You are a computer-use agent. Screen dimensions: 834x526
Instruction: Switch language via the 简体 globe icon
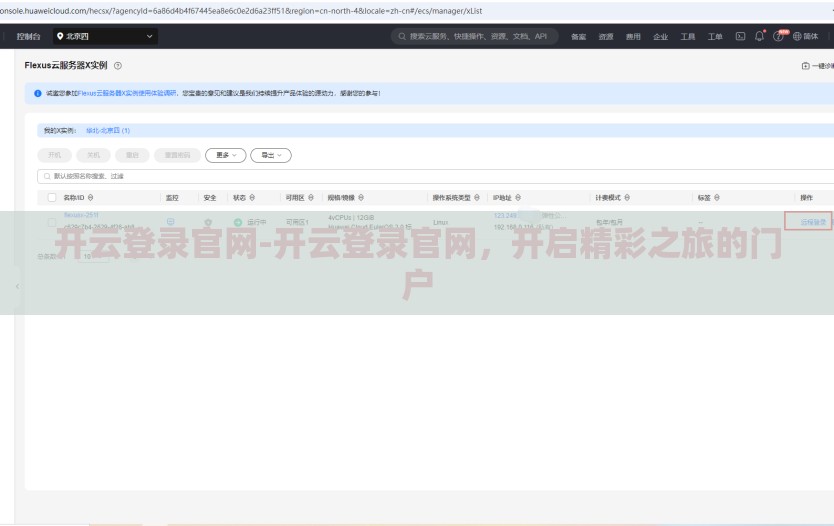pyautogui.click(x=805, y=36)
